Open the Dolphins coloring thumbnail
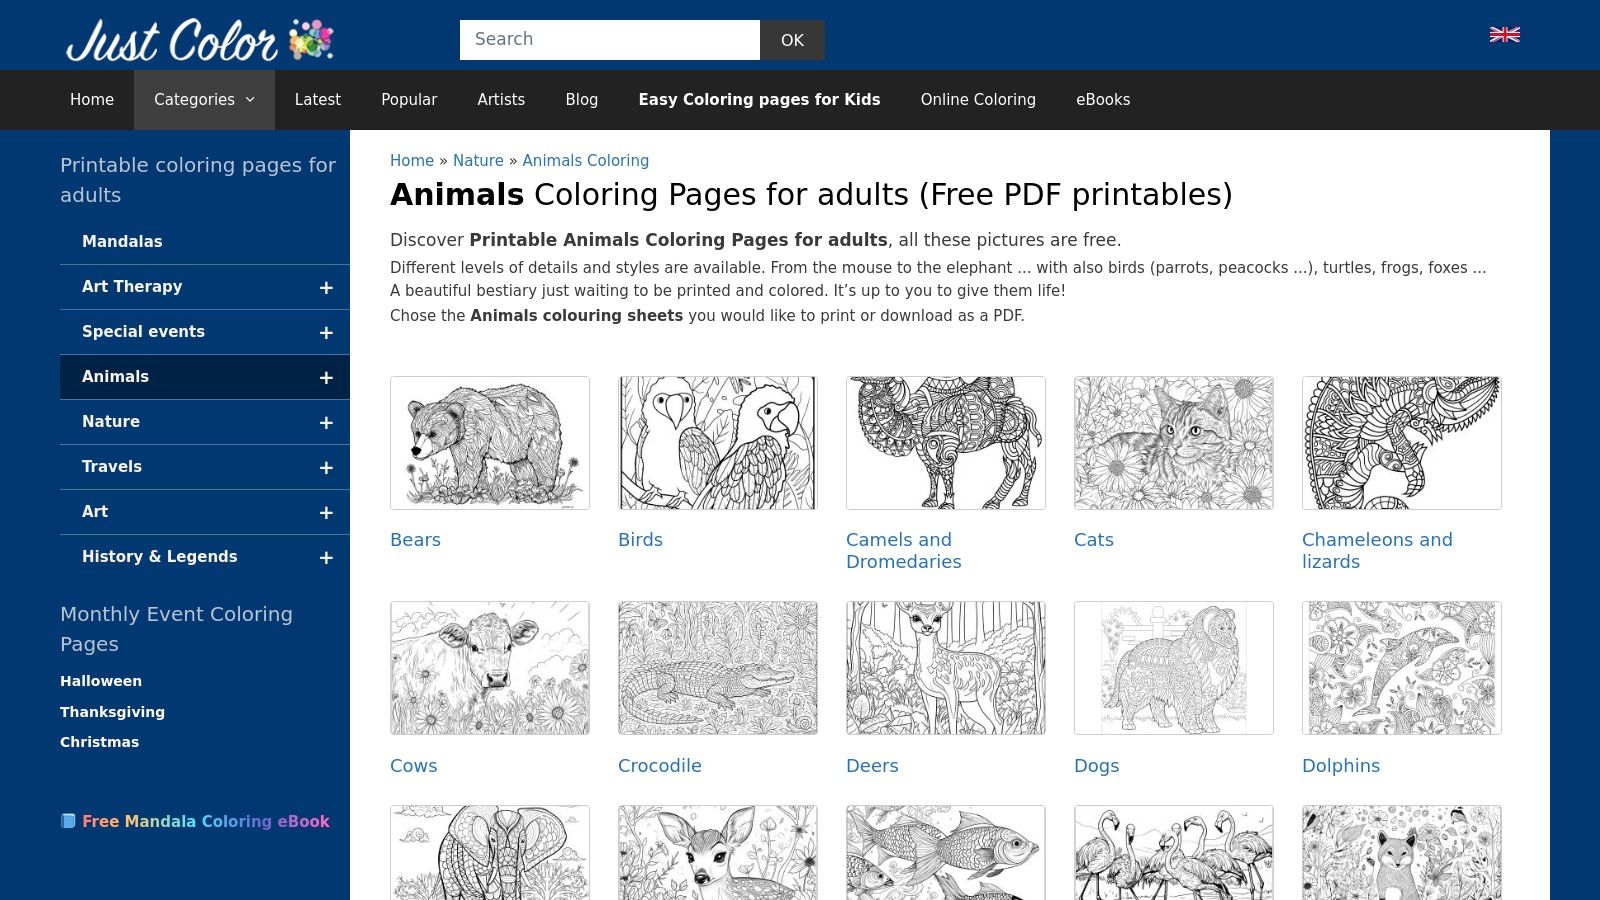Screen dimensions: 1600x900 [1401, 667]
